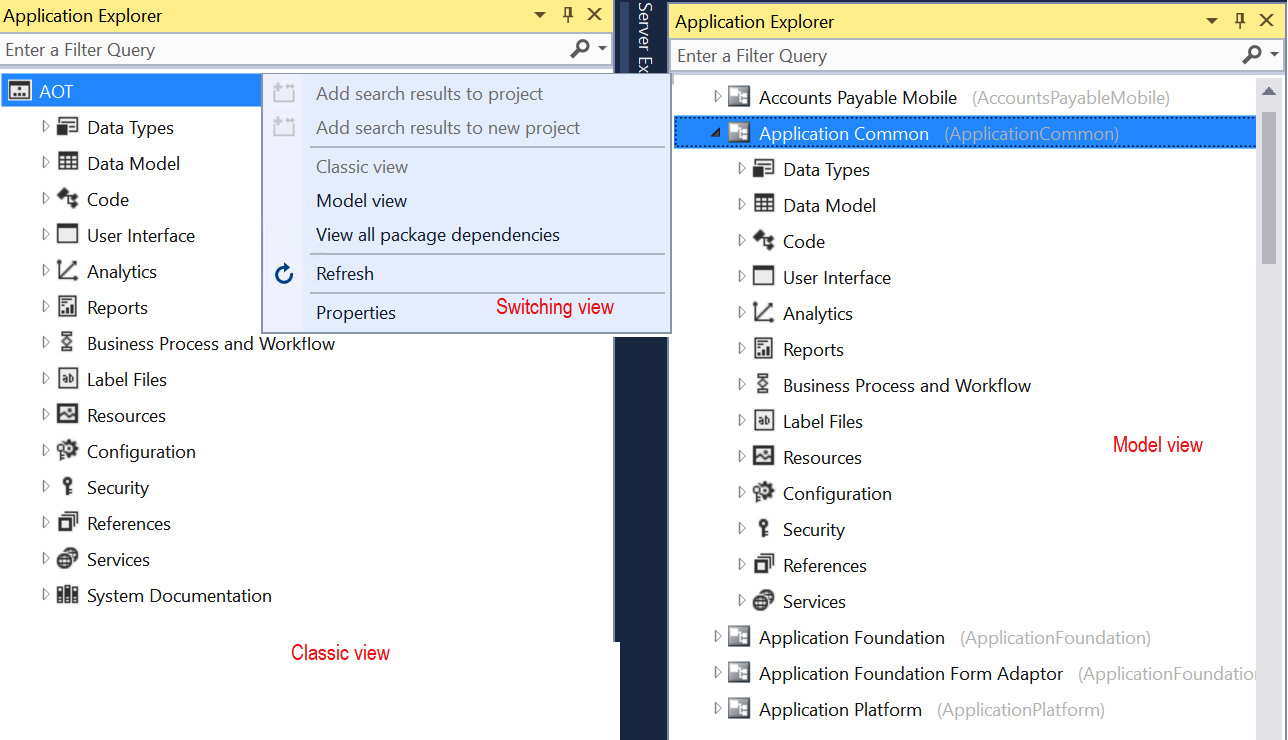Expand the Data Types node under AOT
Image resolution: width=1288 pixels, height=740 pixels.
45,127
